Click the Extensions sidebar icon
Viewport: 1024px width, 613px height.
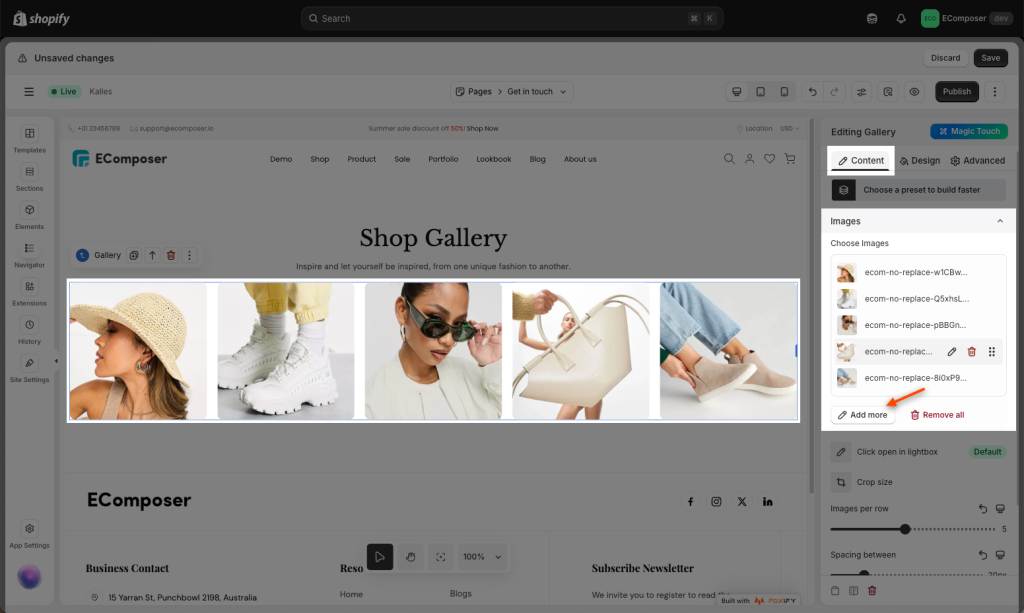[29, 292]
